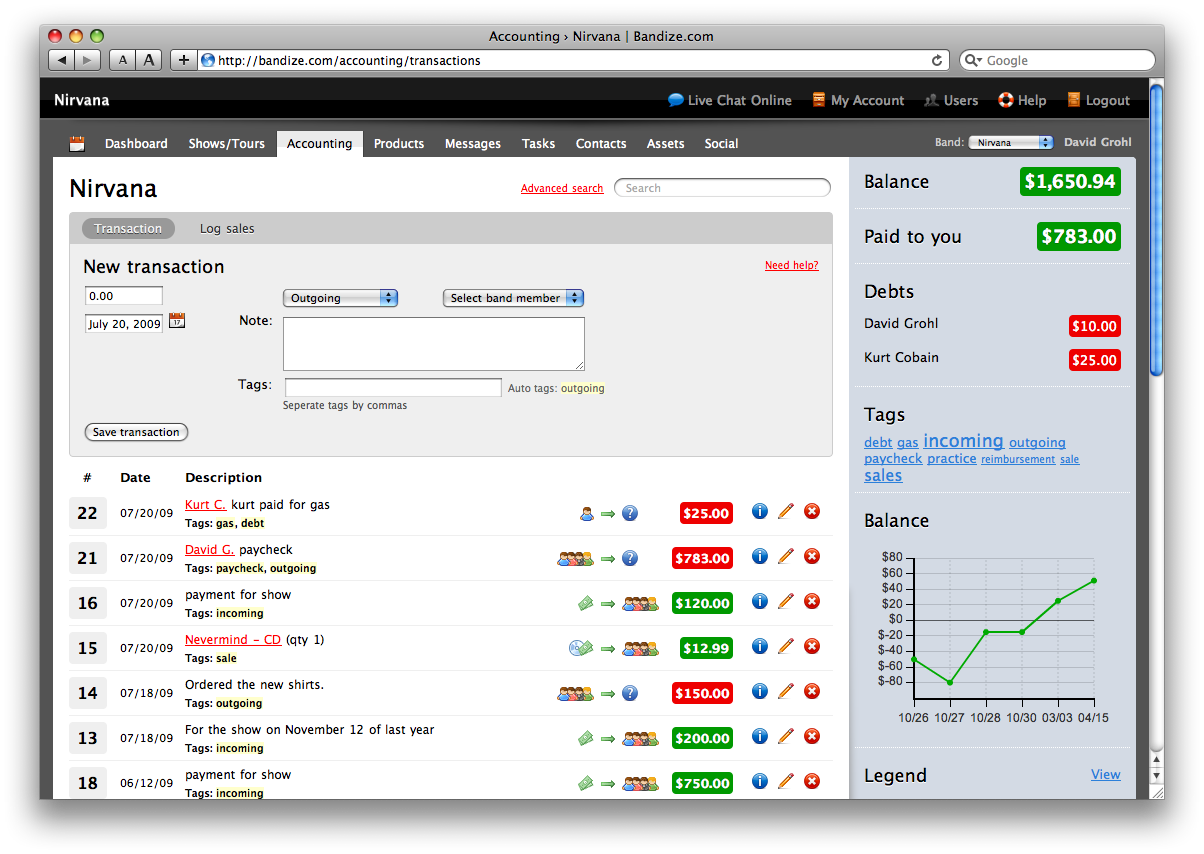Edit transaction 22 with pencil icon
The height and width of the screenshot is (854, 1204).
[786, 512]
